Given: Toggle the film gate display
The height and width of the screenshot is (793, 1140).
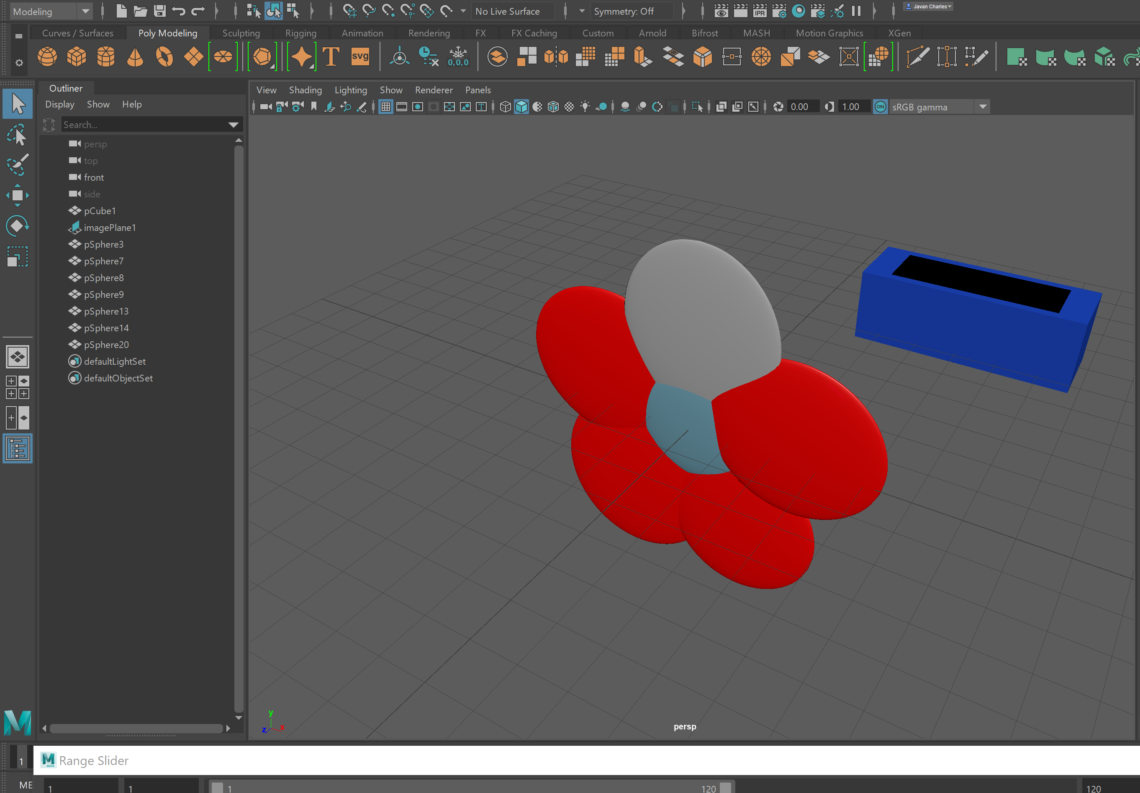Looking at the screenshot, I should 401,107.
